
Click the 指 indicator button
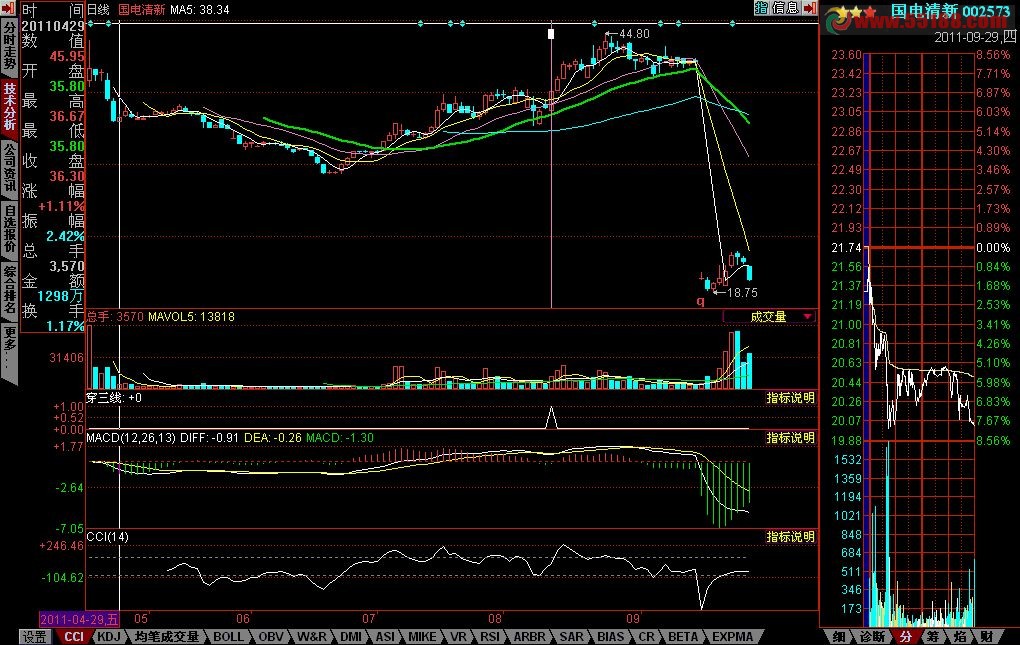point(762,8)
